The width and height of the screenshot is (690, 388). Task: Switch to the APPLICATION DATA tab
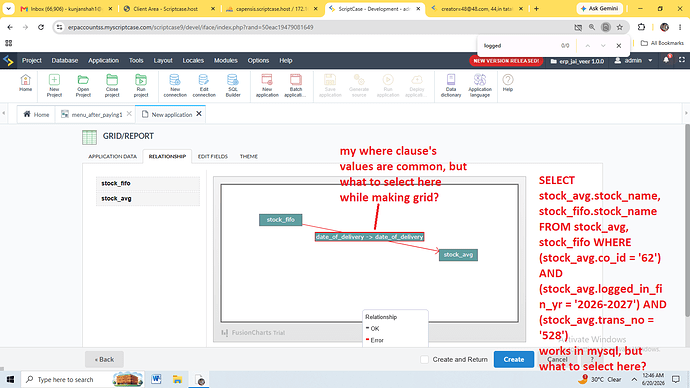point(113,156)
